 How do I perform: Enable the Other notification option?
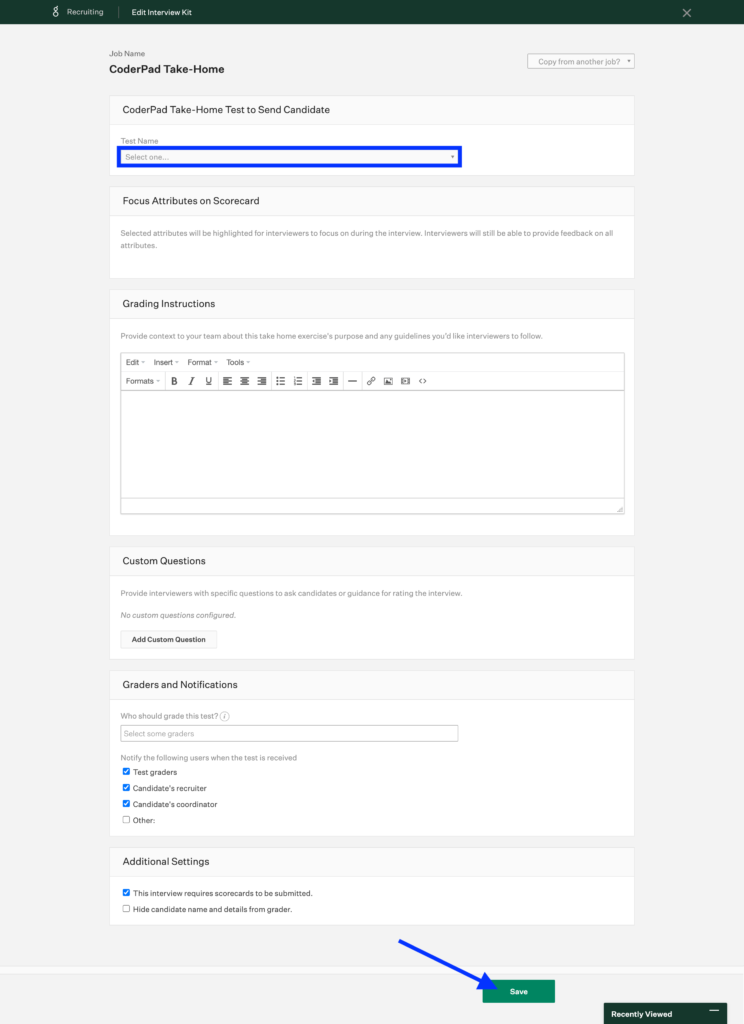(126, 819)
